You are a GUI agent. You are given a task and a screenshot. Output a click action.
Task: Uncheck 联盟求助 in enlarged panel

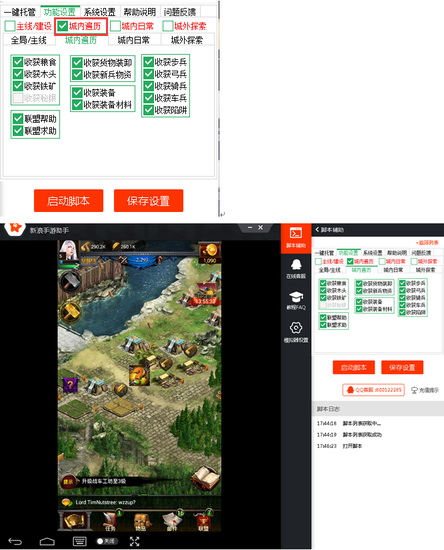(18, 131)
